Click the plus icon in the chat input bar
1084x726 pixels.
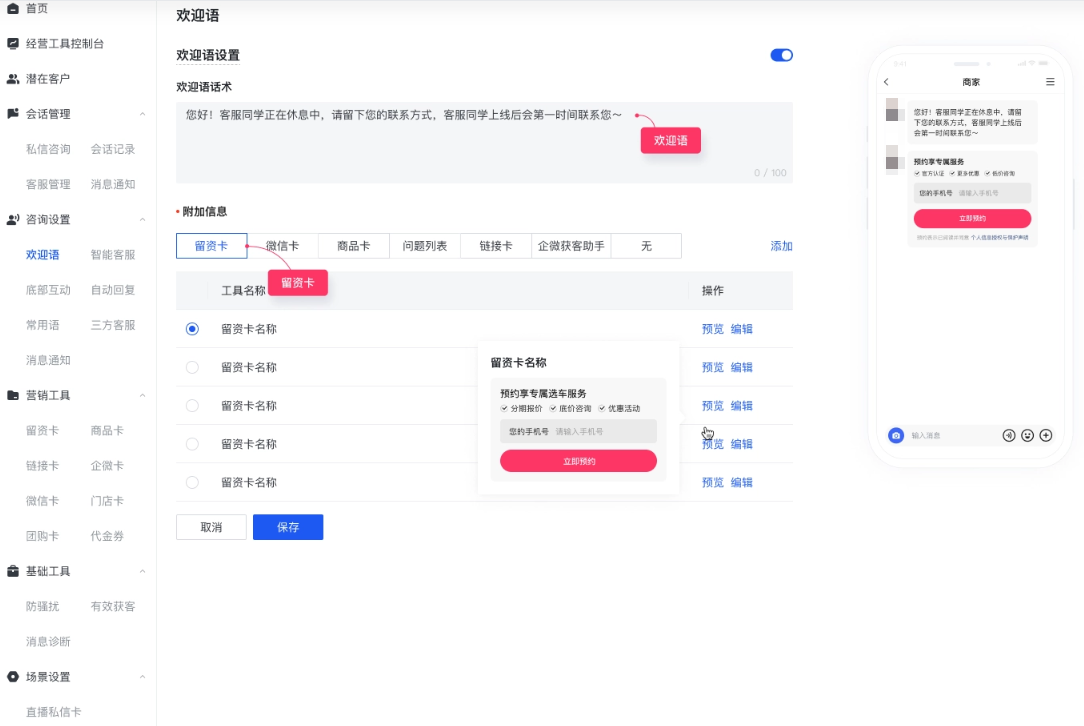pyautogui.click(x=1046, y=436)
